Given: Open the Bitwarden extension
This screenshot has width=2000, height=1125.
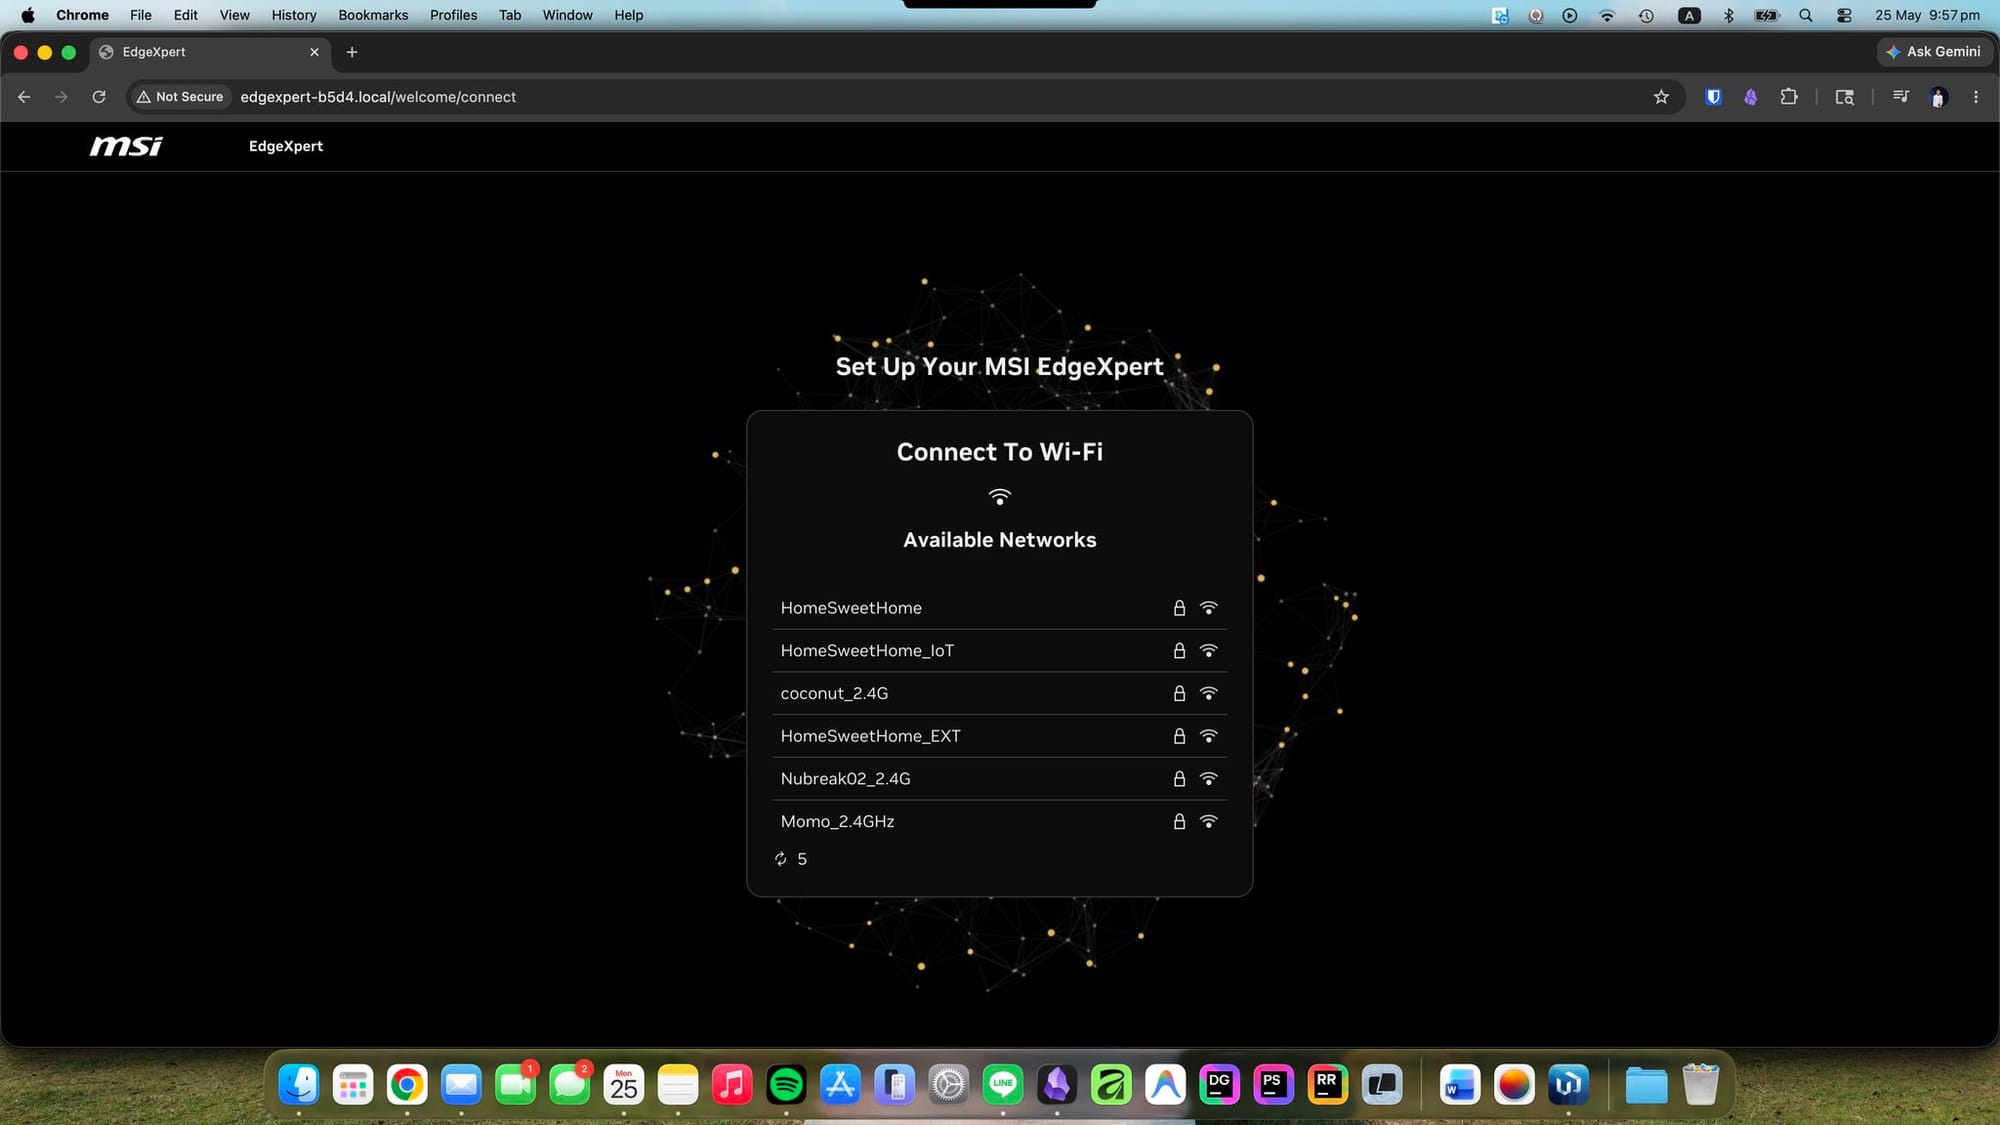Looking at the screenshot, I should click(x=1713, y=97).
